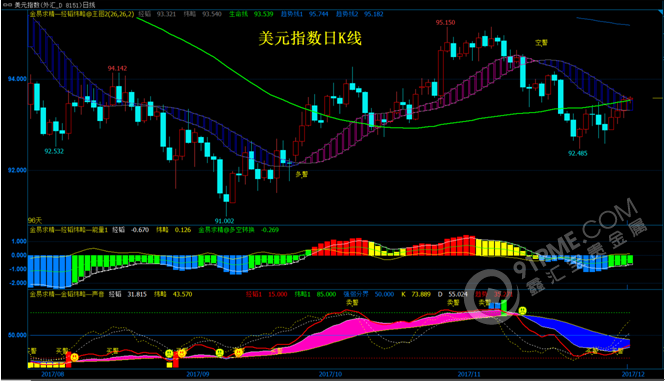Click smiley face icon near 2017/11 oscillator peak
The image size is (665, 381).
point(522,311)
